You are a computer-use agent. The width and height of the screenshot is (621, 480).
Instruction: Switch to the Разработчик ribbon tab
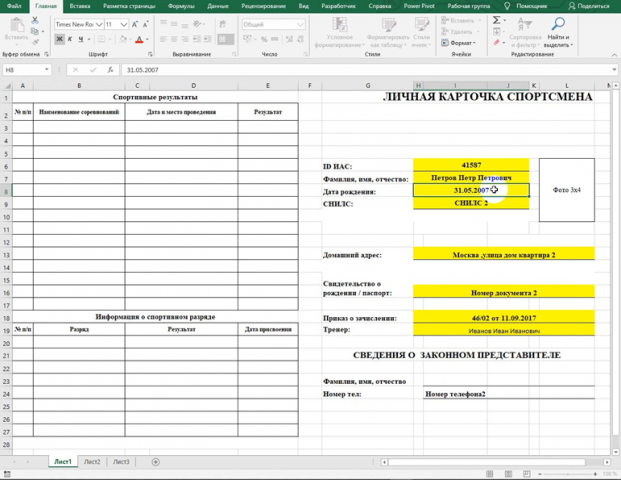338,6
